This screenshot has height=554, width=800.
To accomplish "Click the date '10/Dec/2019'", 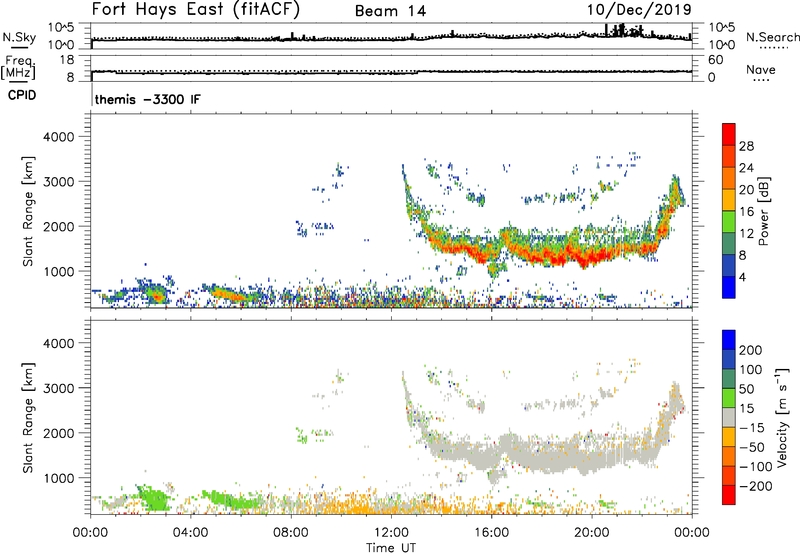I will coord(639,10).
